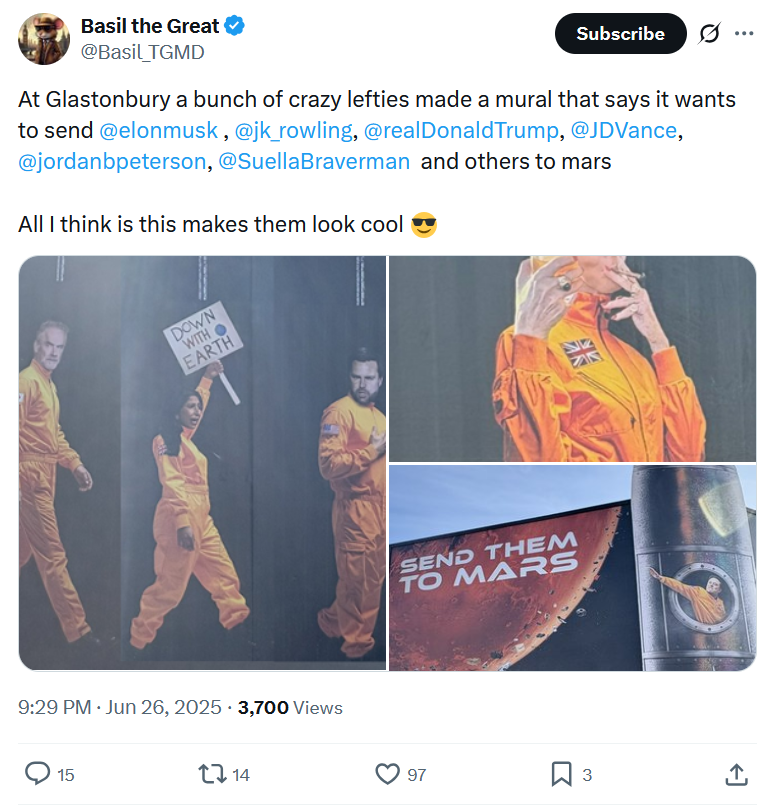Viewport: 773px width, 805px height.
Task: Open the @jordanbpeterson mention
Action: (x=112, y=162)
